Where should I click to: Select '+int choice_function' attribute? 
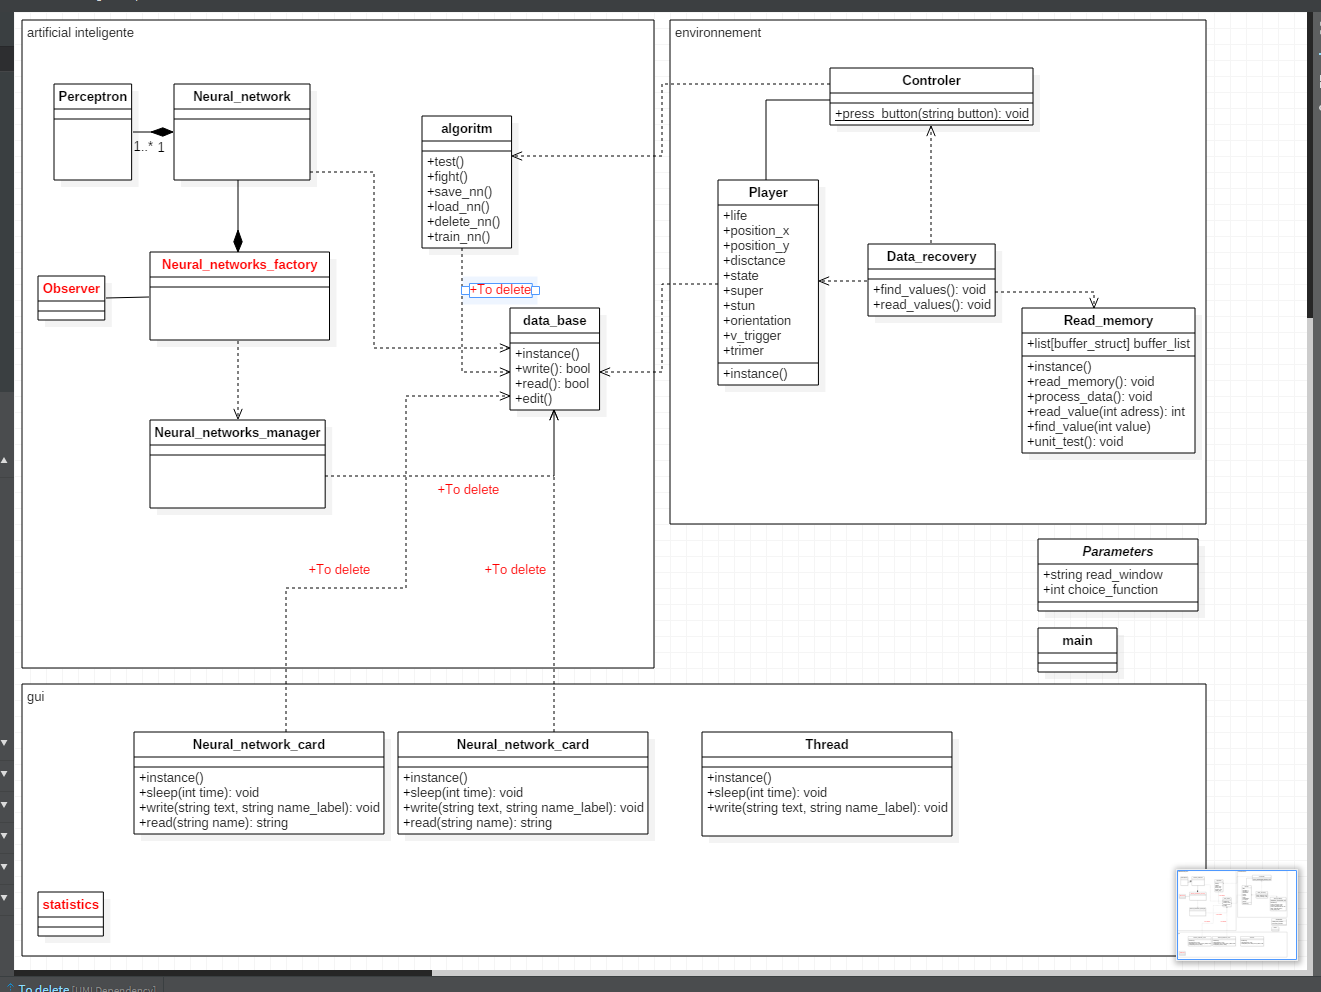pyautogui.click(x=1100, y=590)
